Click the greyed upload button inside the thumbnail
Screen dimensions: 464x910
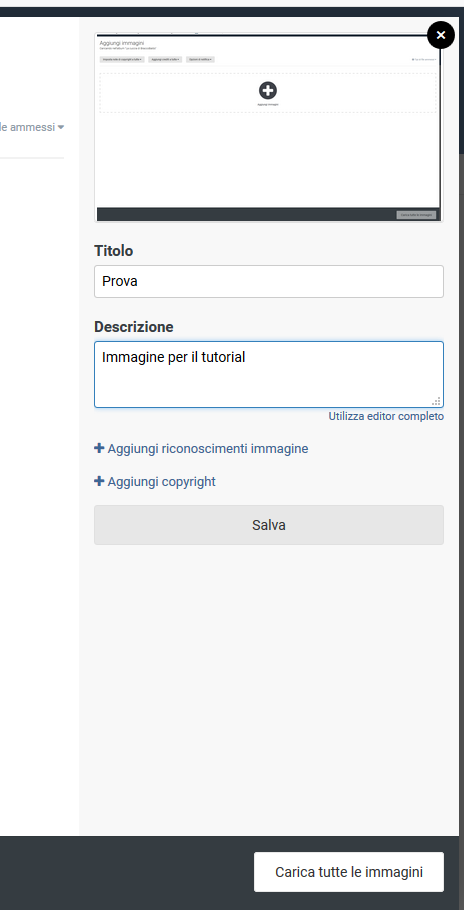click(x=416, y=215)
